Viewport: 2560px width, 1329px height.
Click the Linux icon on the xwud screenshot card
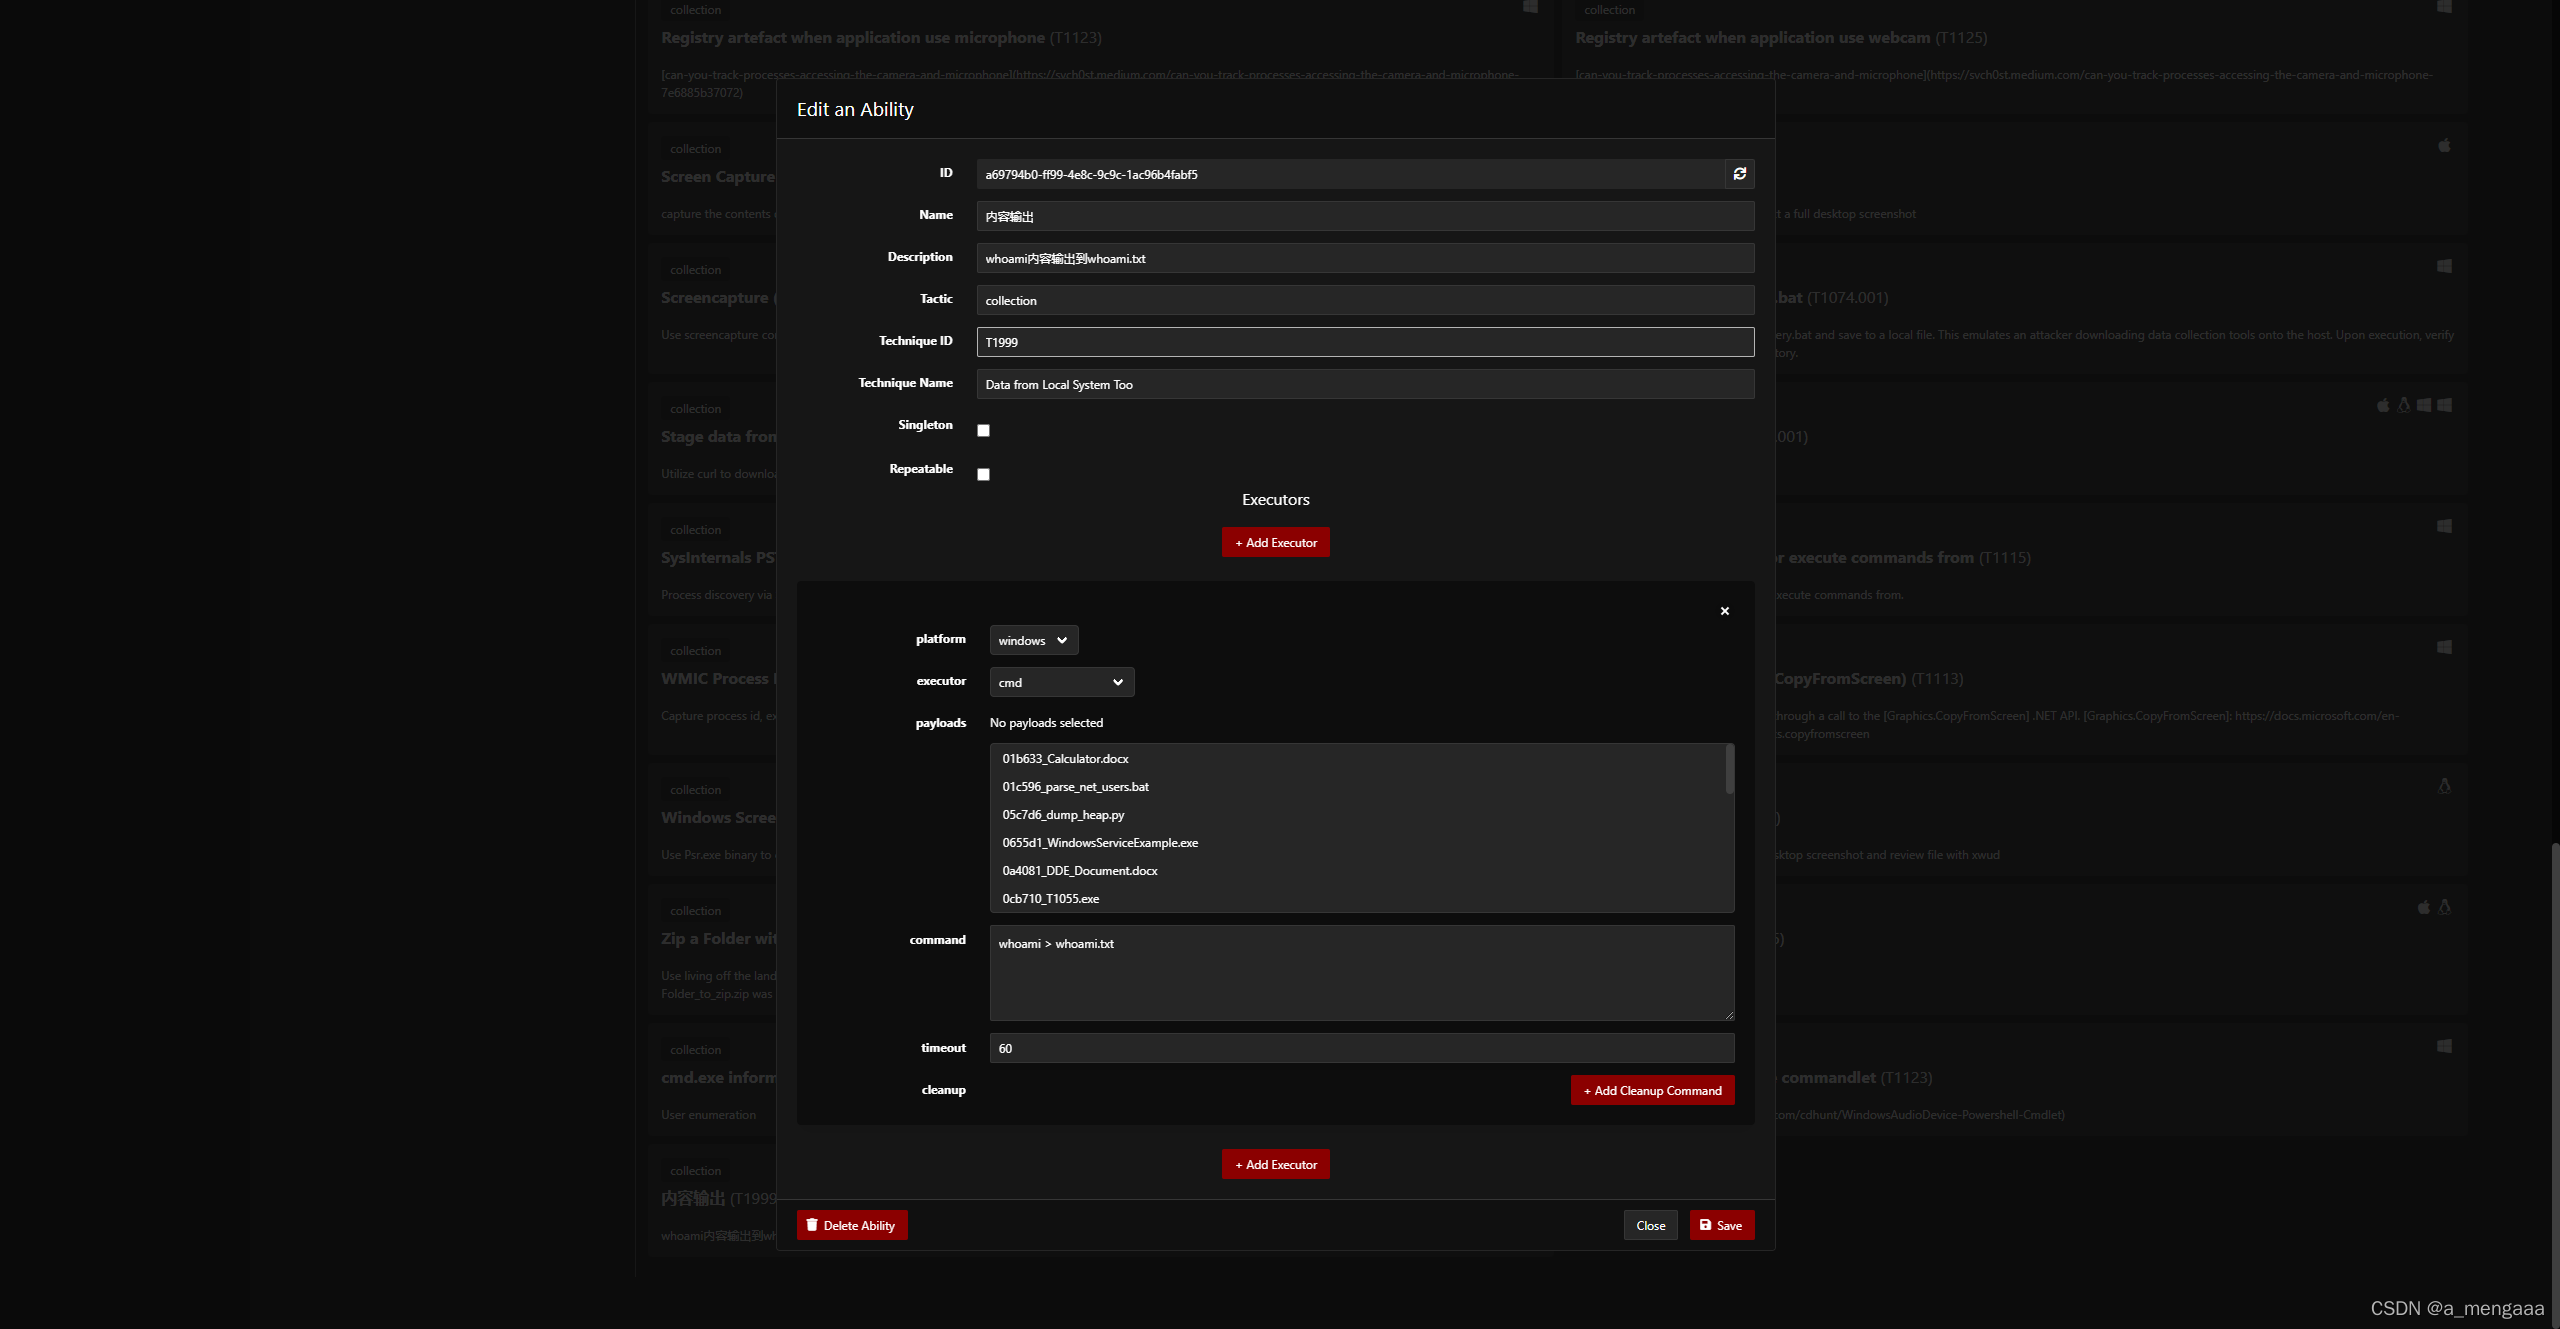coord(2445,786)
